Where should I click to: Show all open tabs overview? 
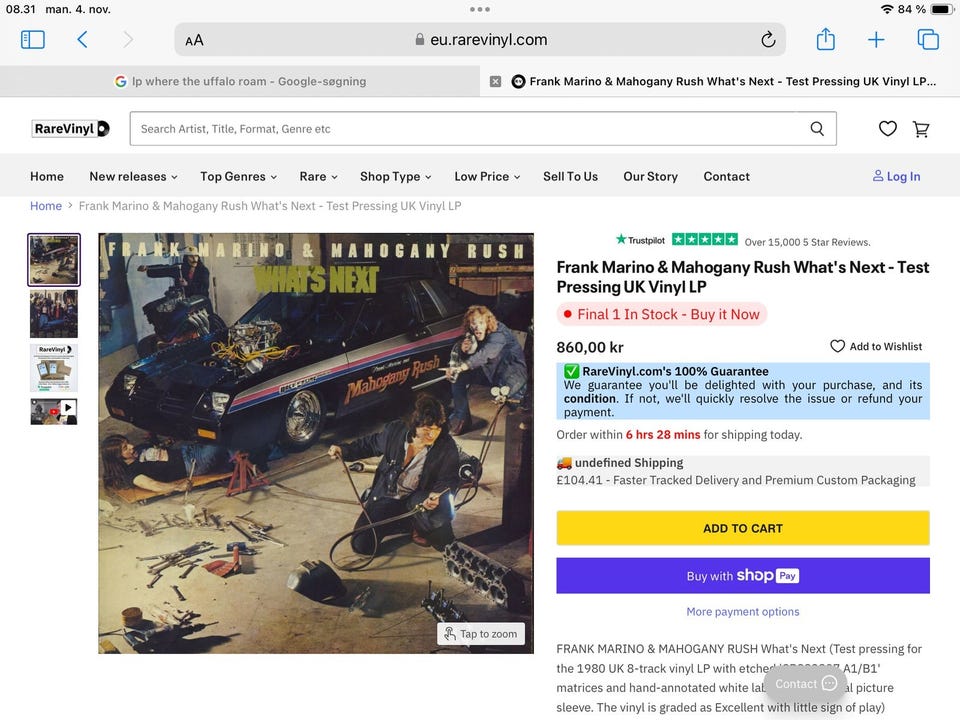928,39
